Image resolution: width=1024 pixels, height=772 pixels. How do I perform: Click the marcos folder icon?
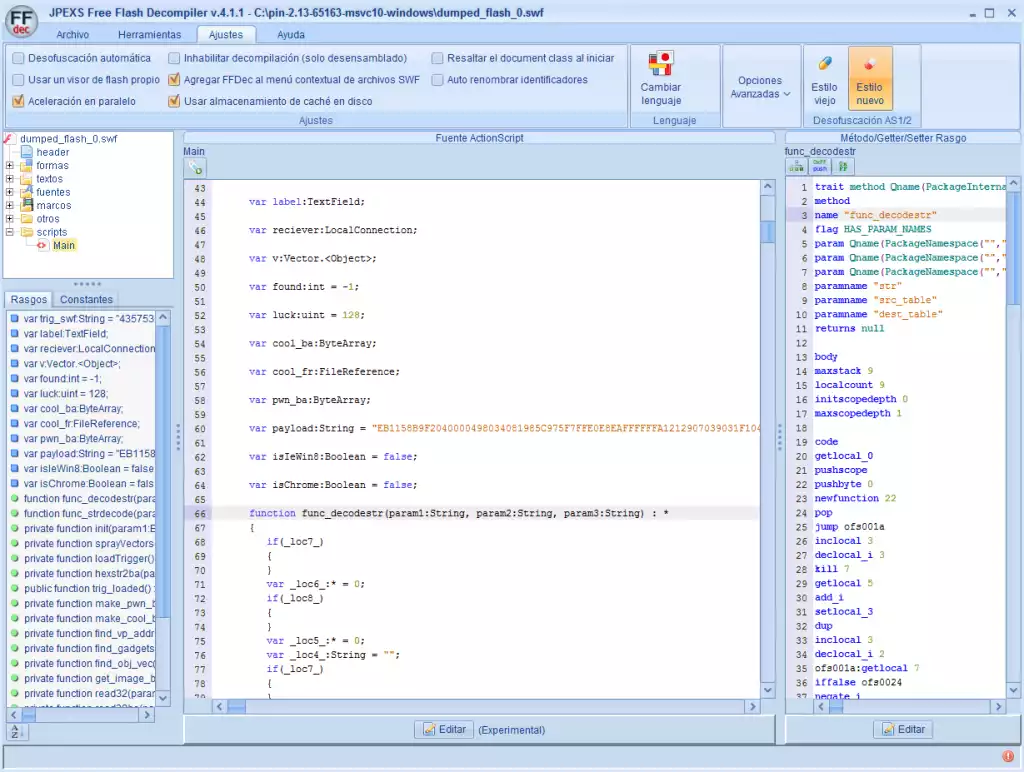(26, 205)
